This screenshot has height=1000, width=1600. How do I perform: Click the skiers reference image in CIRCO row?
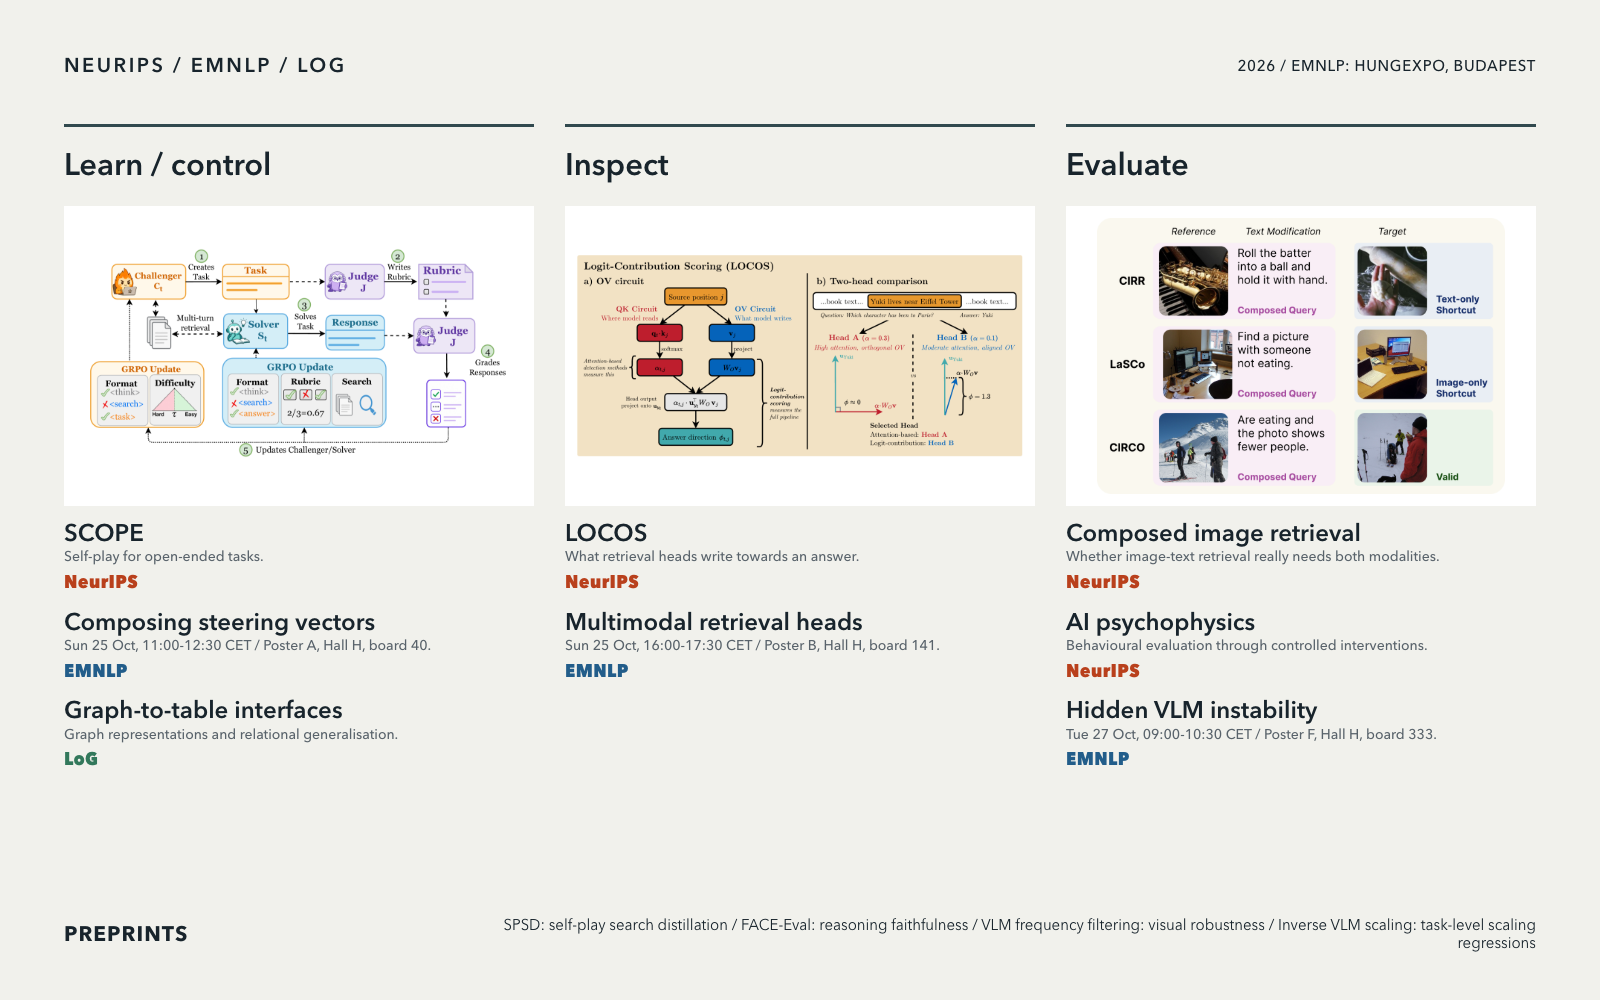click(1193, 448)
